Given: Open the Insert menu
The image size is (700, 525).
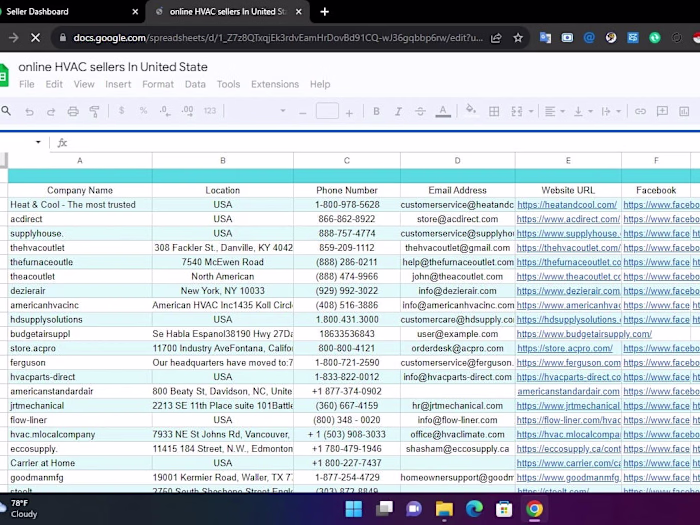Looking at the screenshot, I should click(118, 84).
